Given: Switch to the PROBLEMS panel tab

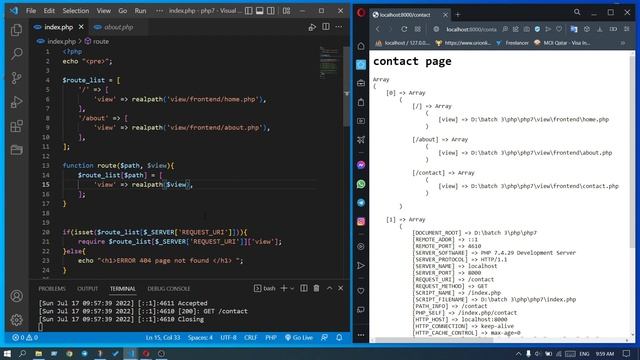Looking at the screenshot, I should [52, 289].
